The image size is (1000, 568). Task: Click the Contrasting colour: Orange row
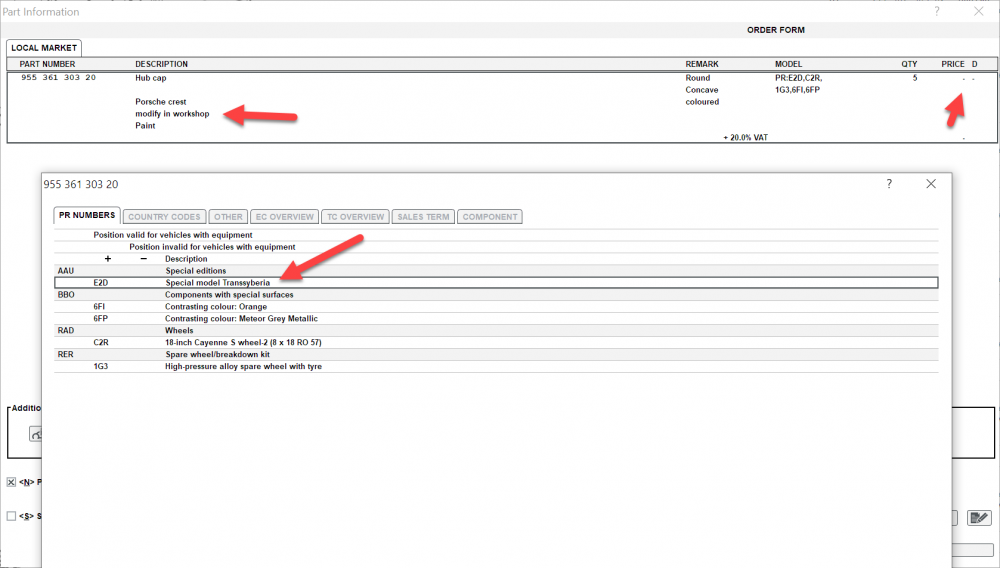point(216,307)
